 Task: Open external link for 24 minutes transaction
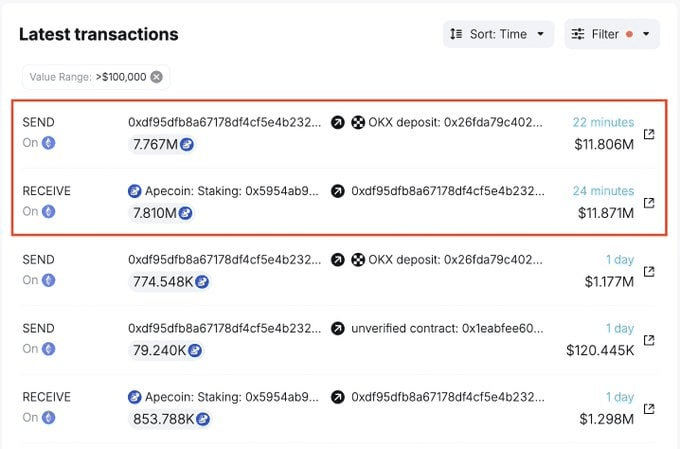649,203
